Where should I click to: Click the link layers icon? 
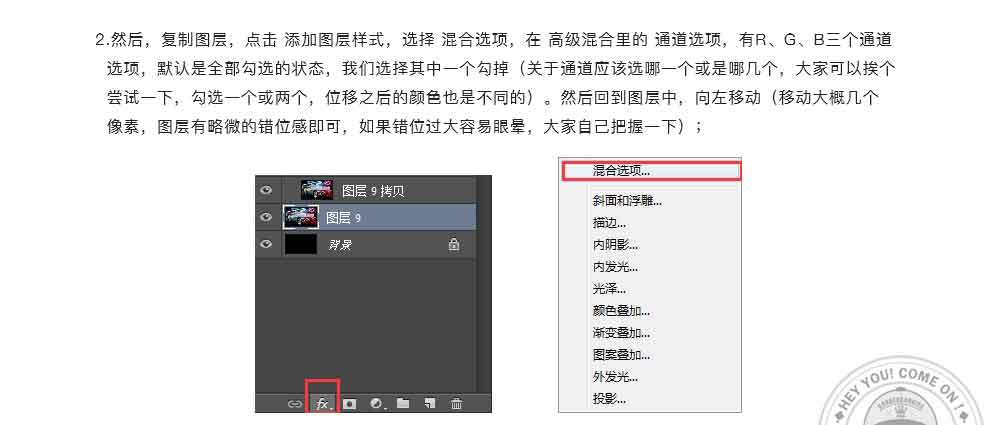pyautogui.click(x=294, y=404)
